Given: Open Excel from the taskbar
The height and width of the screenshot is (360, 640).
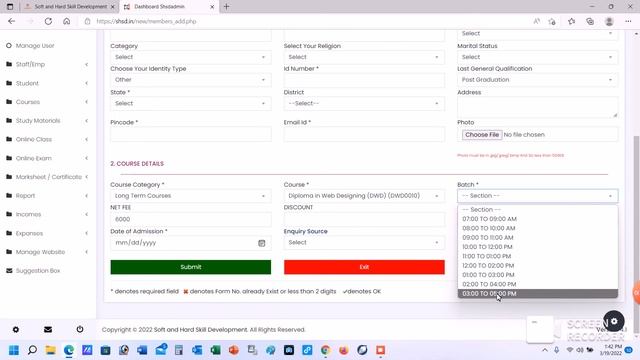Looking at the screenshot, I should 216,350.
